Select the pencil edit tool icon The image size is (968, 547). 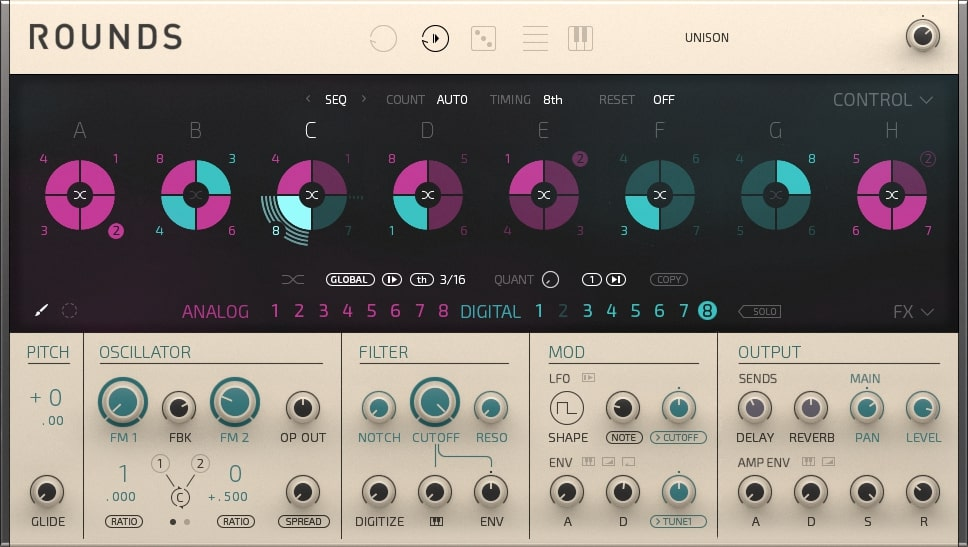point(41,311)
